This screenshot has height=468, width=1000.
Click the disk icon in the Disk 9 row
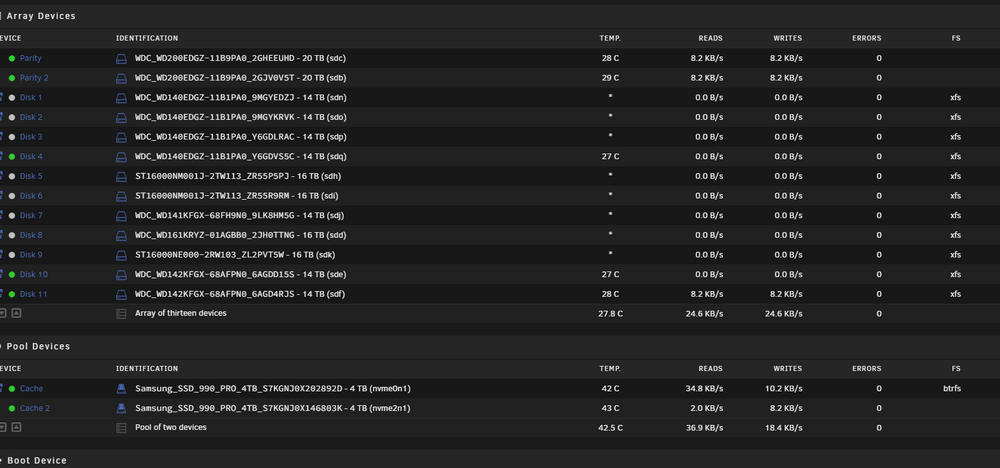click(x=121, y=255)
